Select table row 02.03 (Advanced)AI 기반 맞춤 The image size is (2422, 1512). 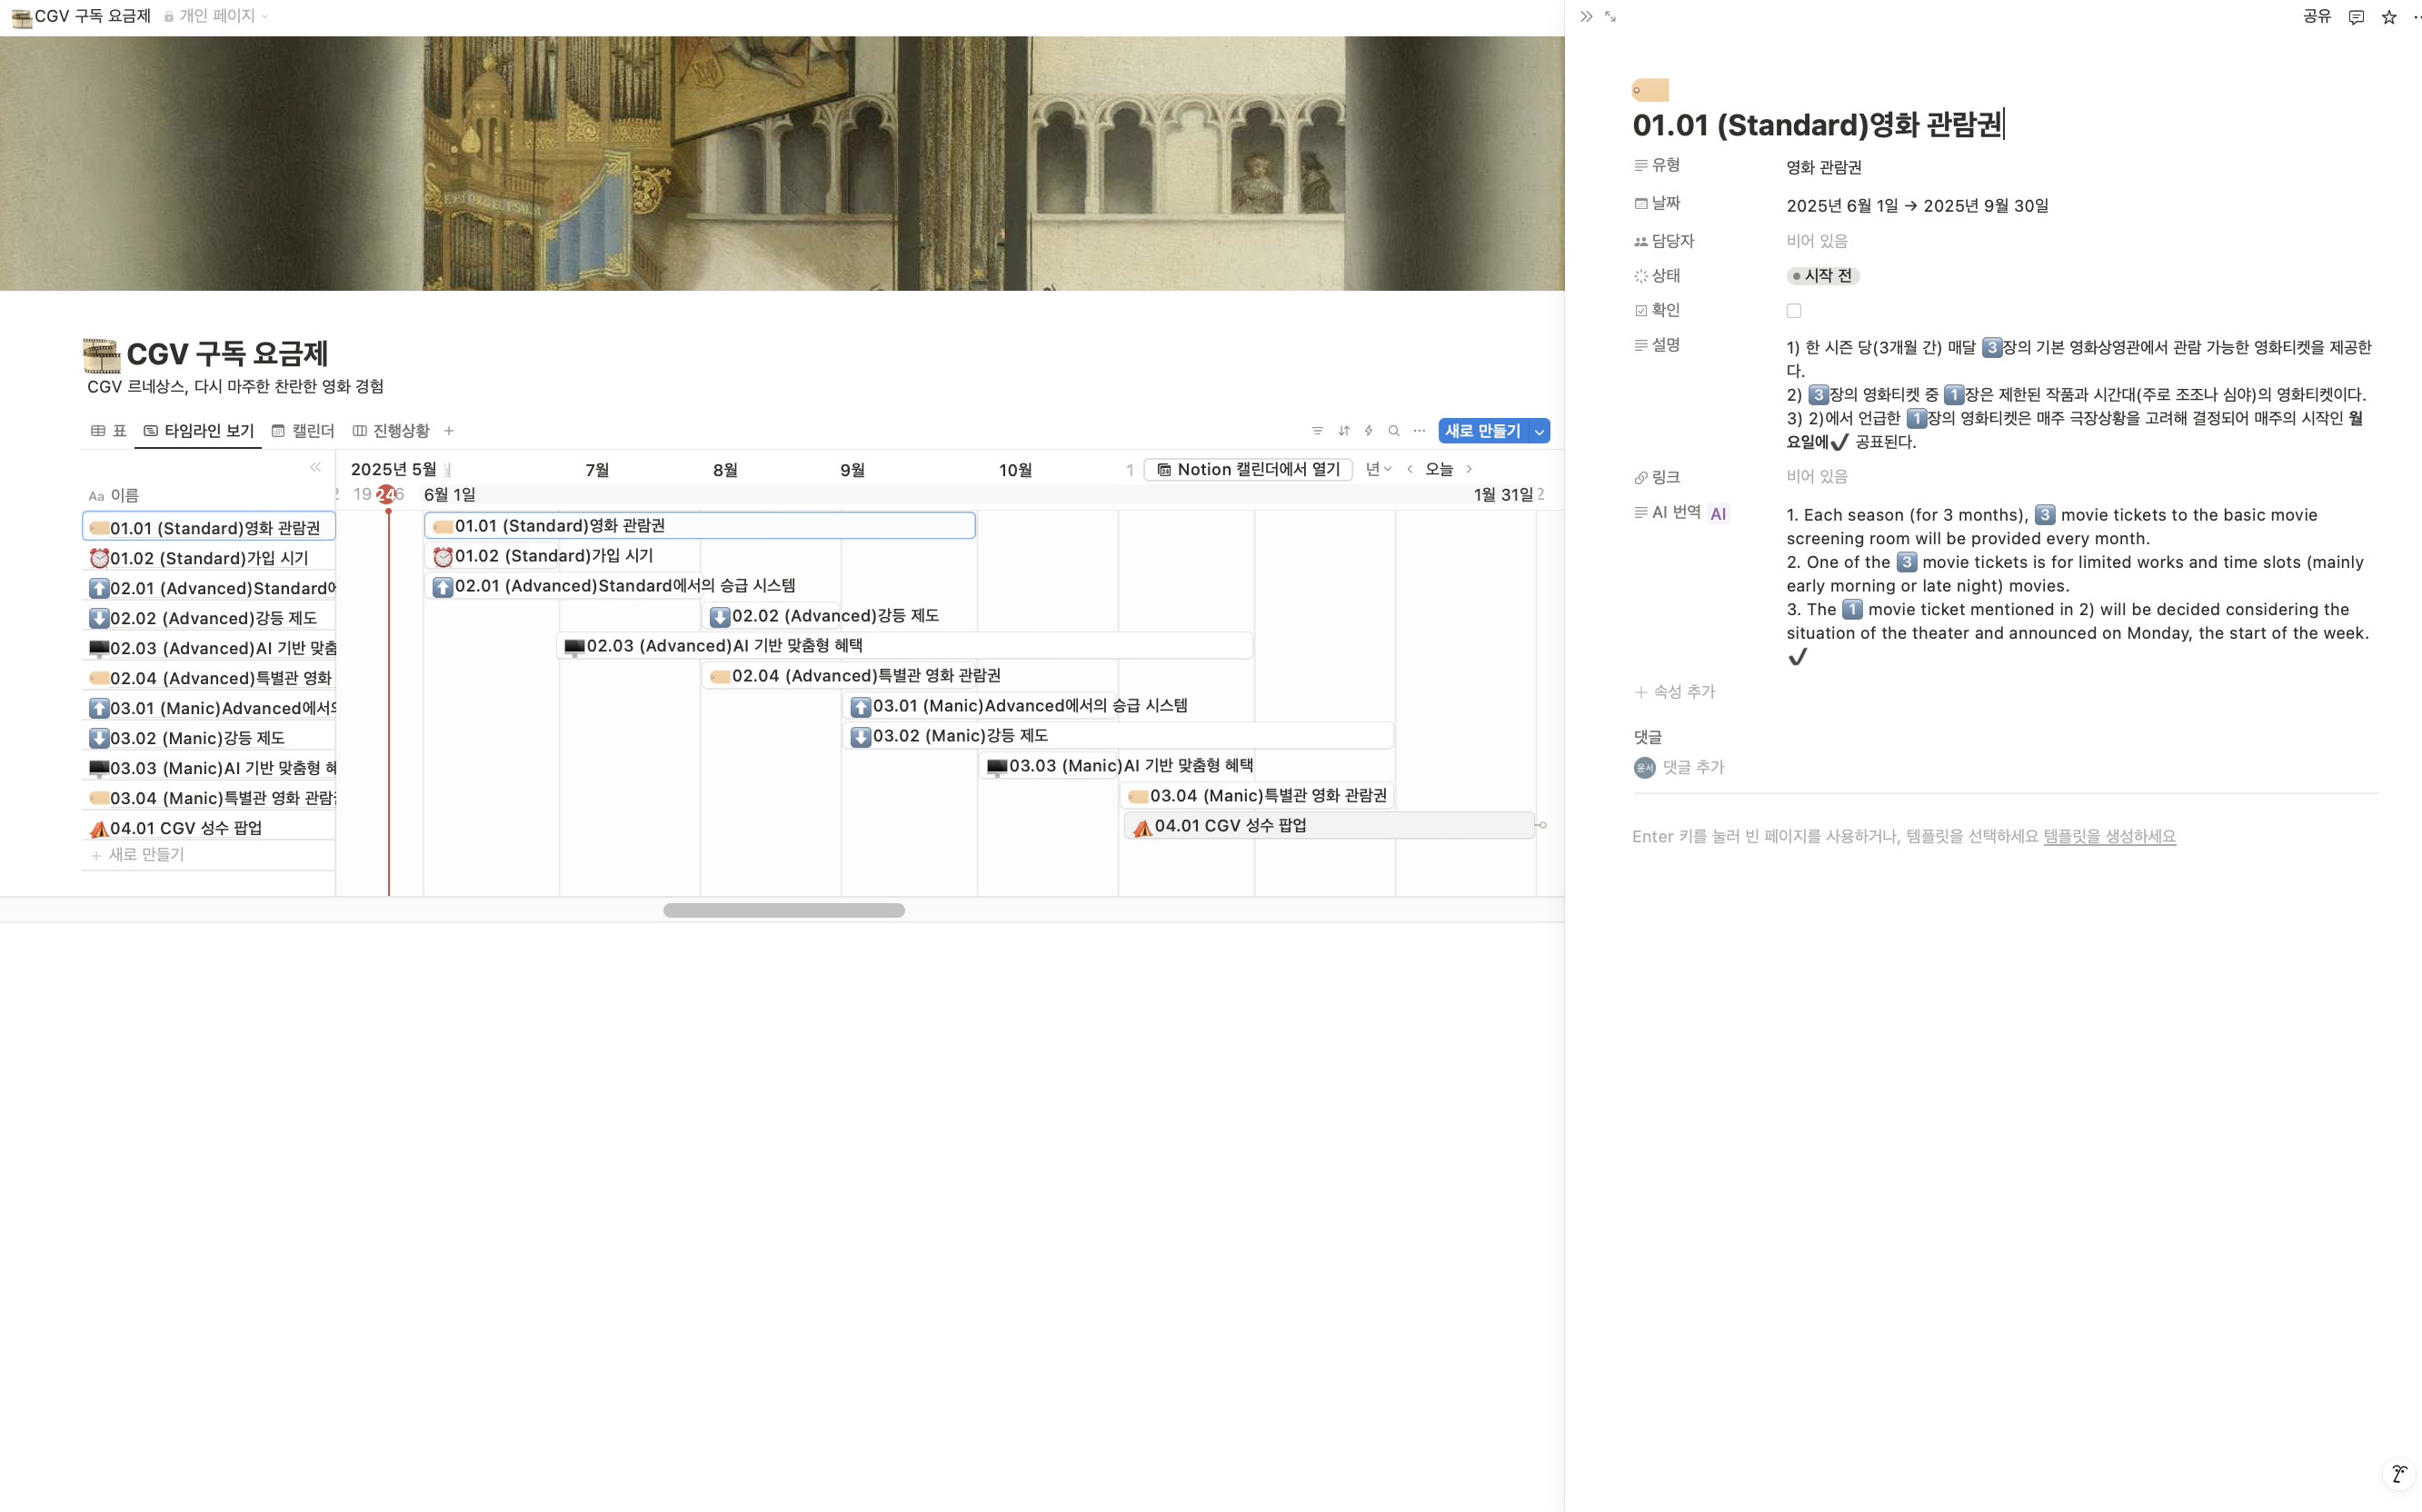click(x=209, y=648)
